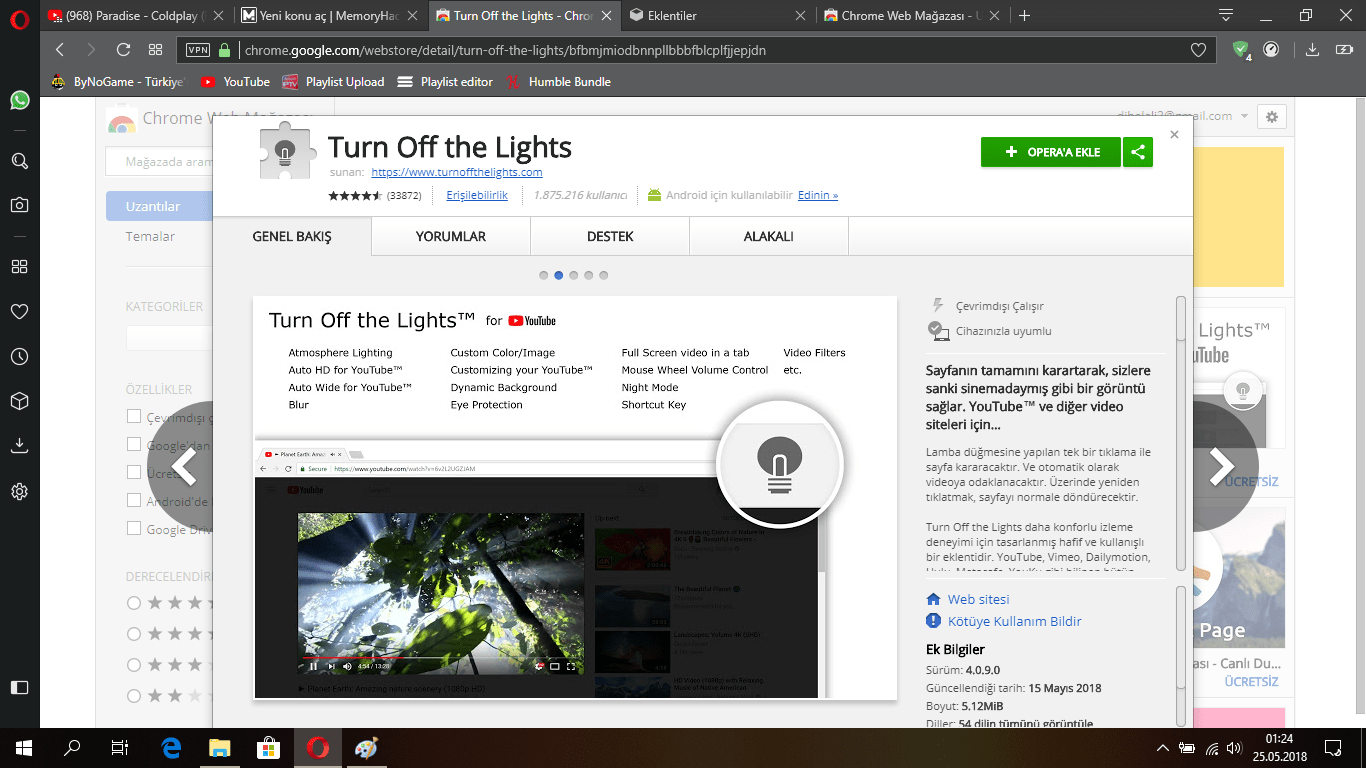Toggle the sidebar panel icon at bottom left
The height and width of the screenshot is (768, 1366).
pyautogui.click(x=19, y=687)
